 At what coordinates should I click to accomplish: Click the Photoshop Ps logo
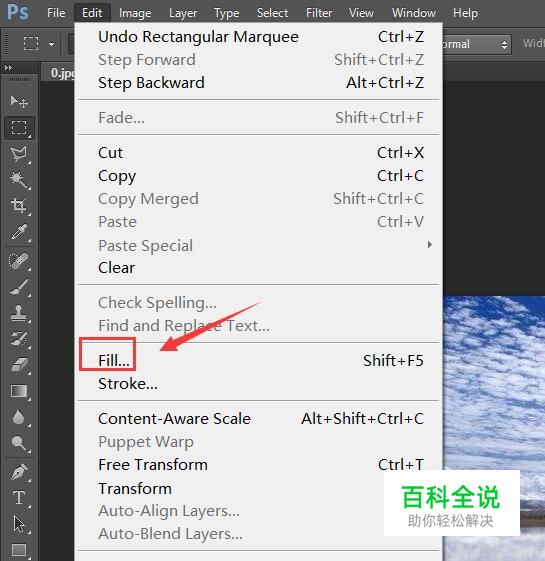(x=18, y=12)
